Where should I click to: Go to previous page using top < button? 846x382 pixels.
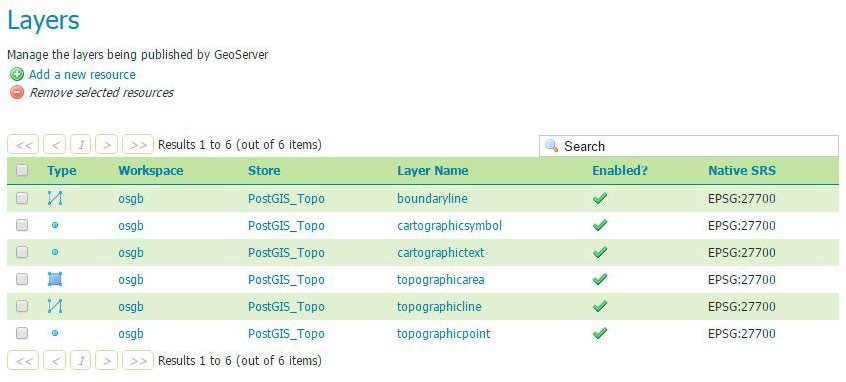click(x=54, y=145)
